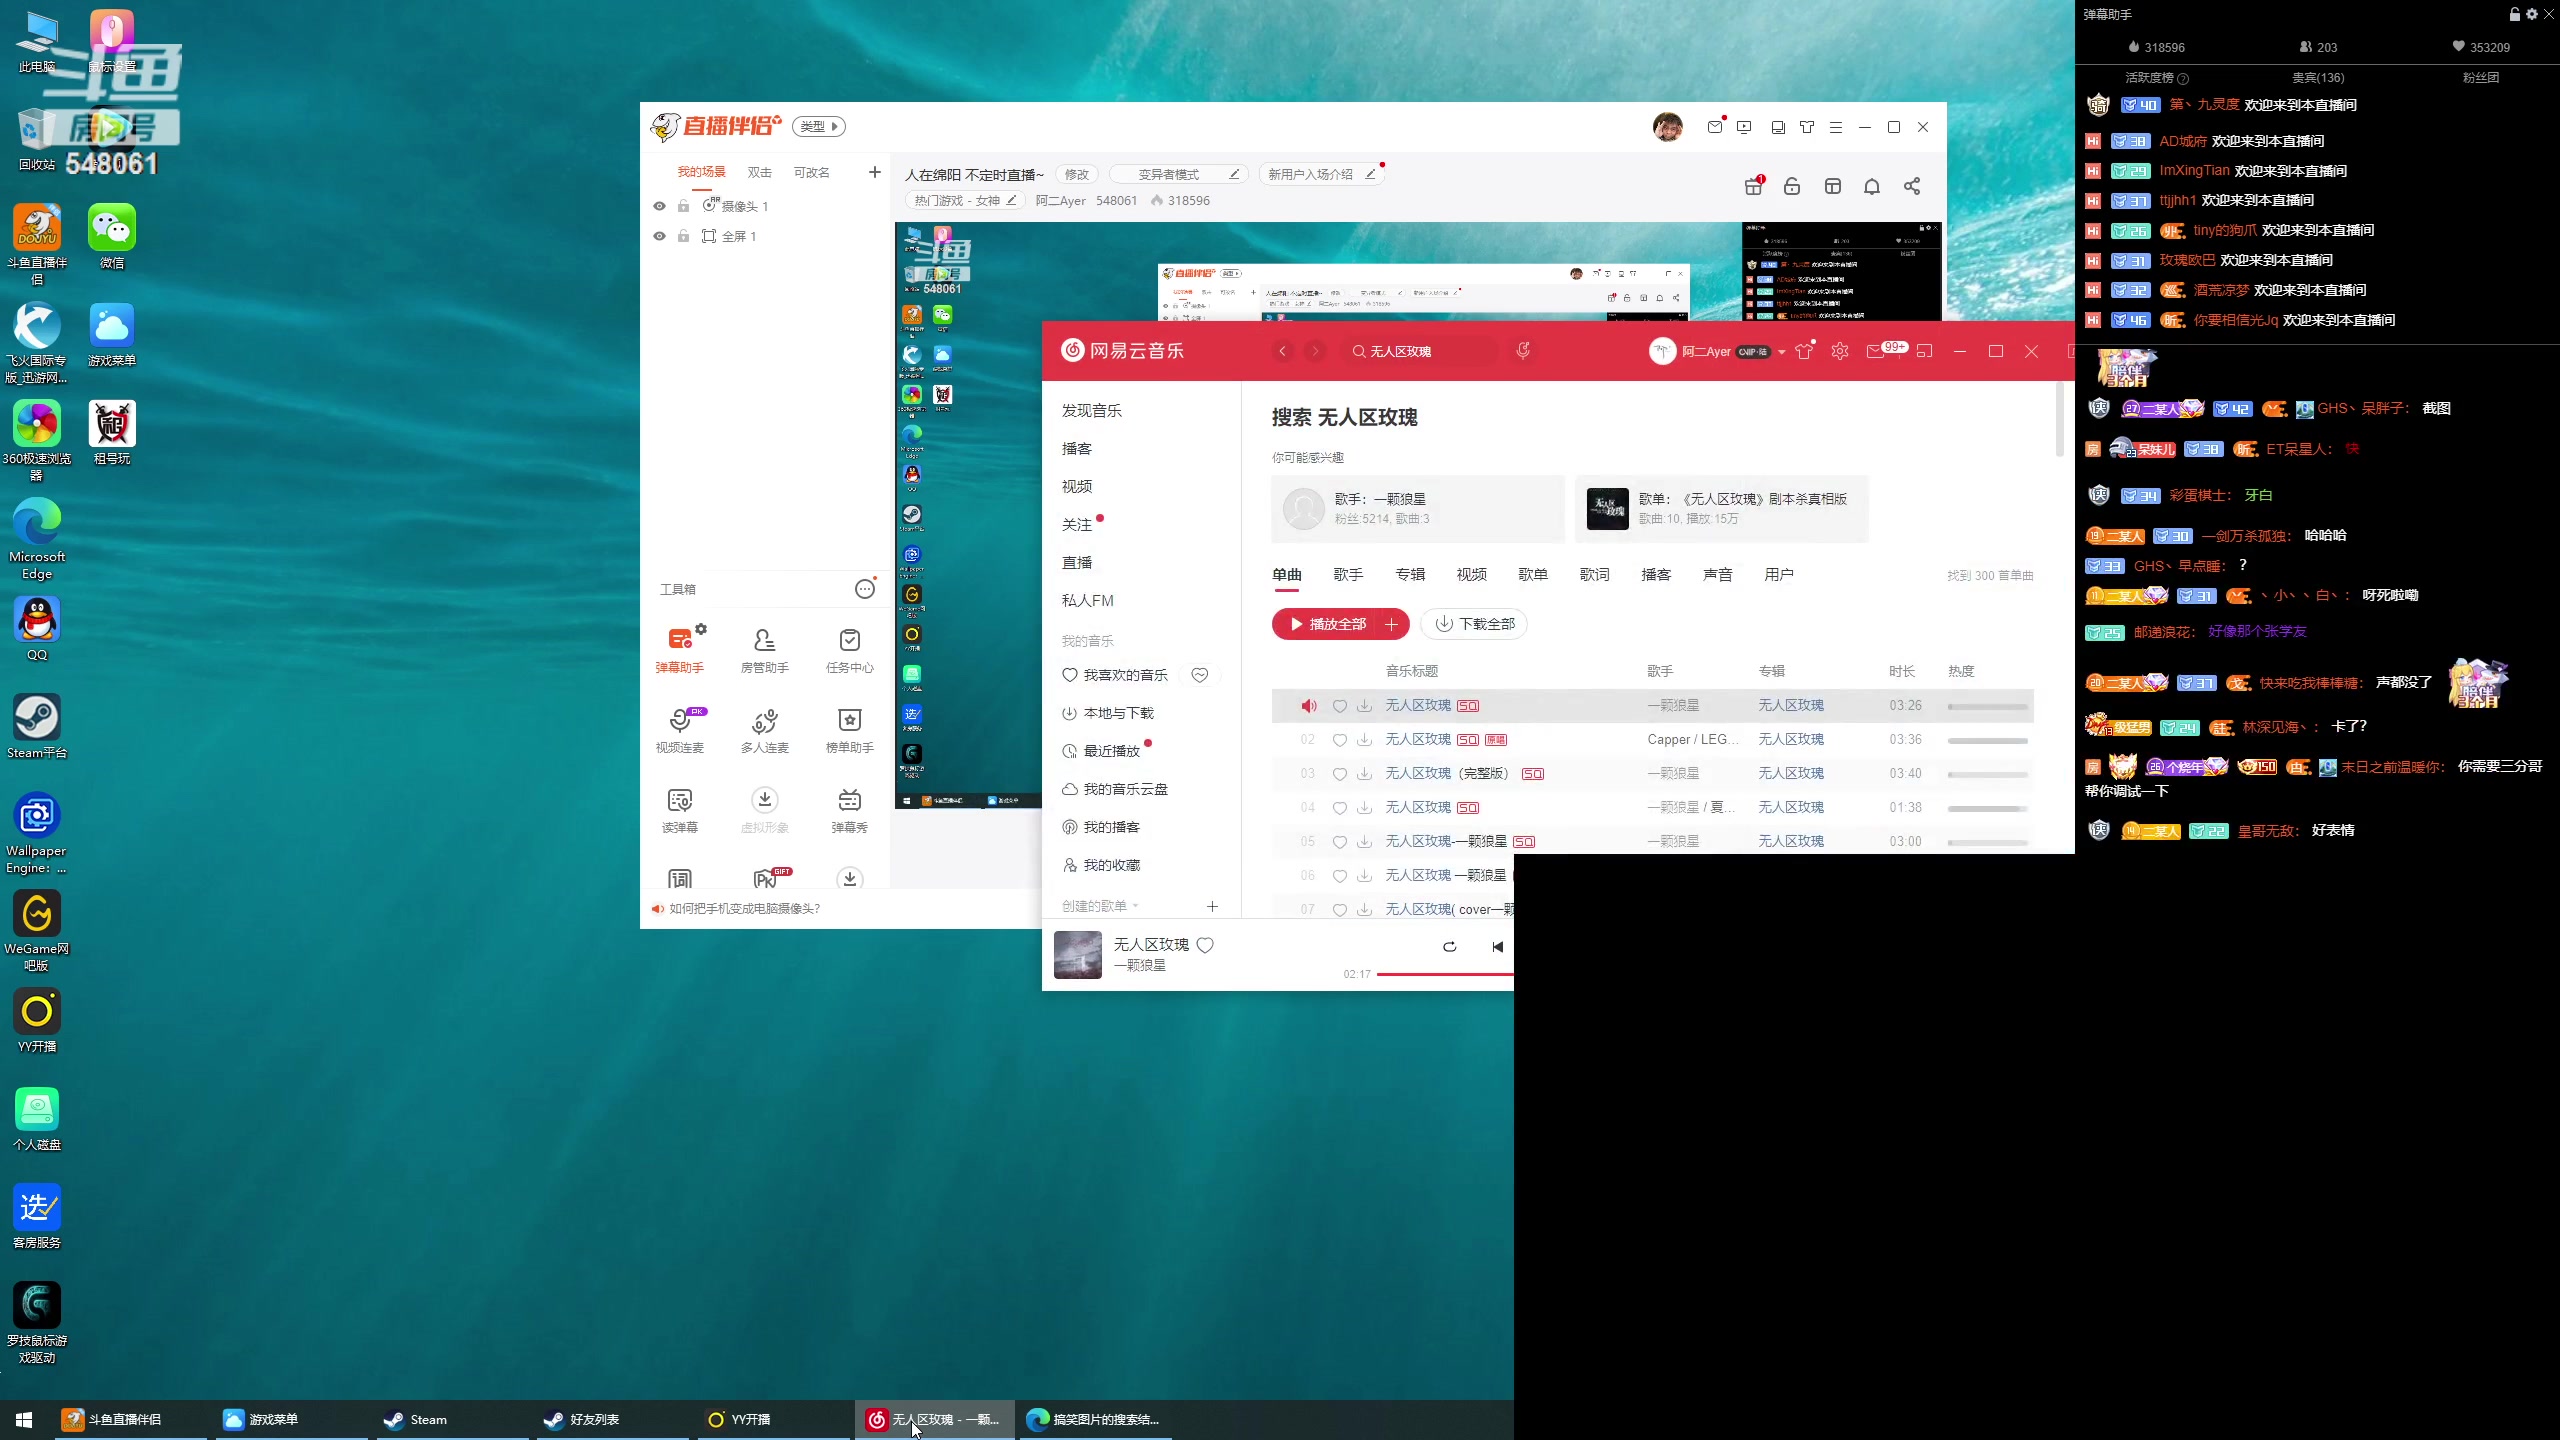Toggle the loop playback mode button
The width and height of the screenshot is (2560, 1440).
[x=1449, y=947]
